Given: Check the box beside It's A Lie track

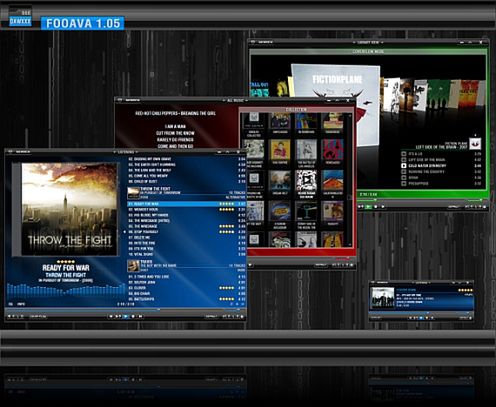Looking at the screenshot, I should coord(404,154).
